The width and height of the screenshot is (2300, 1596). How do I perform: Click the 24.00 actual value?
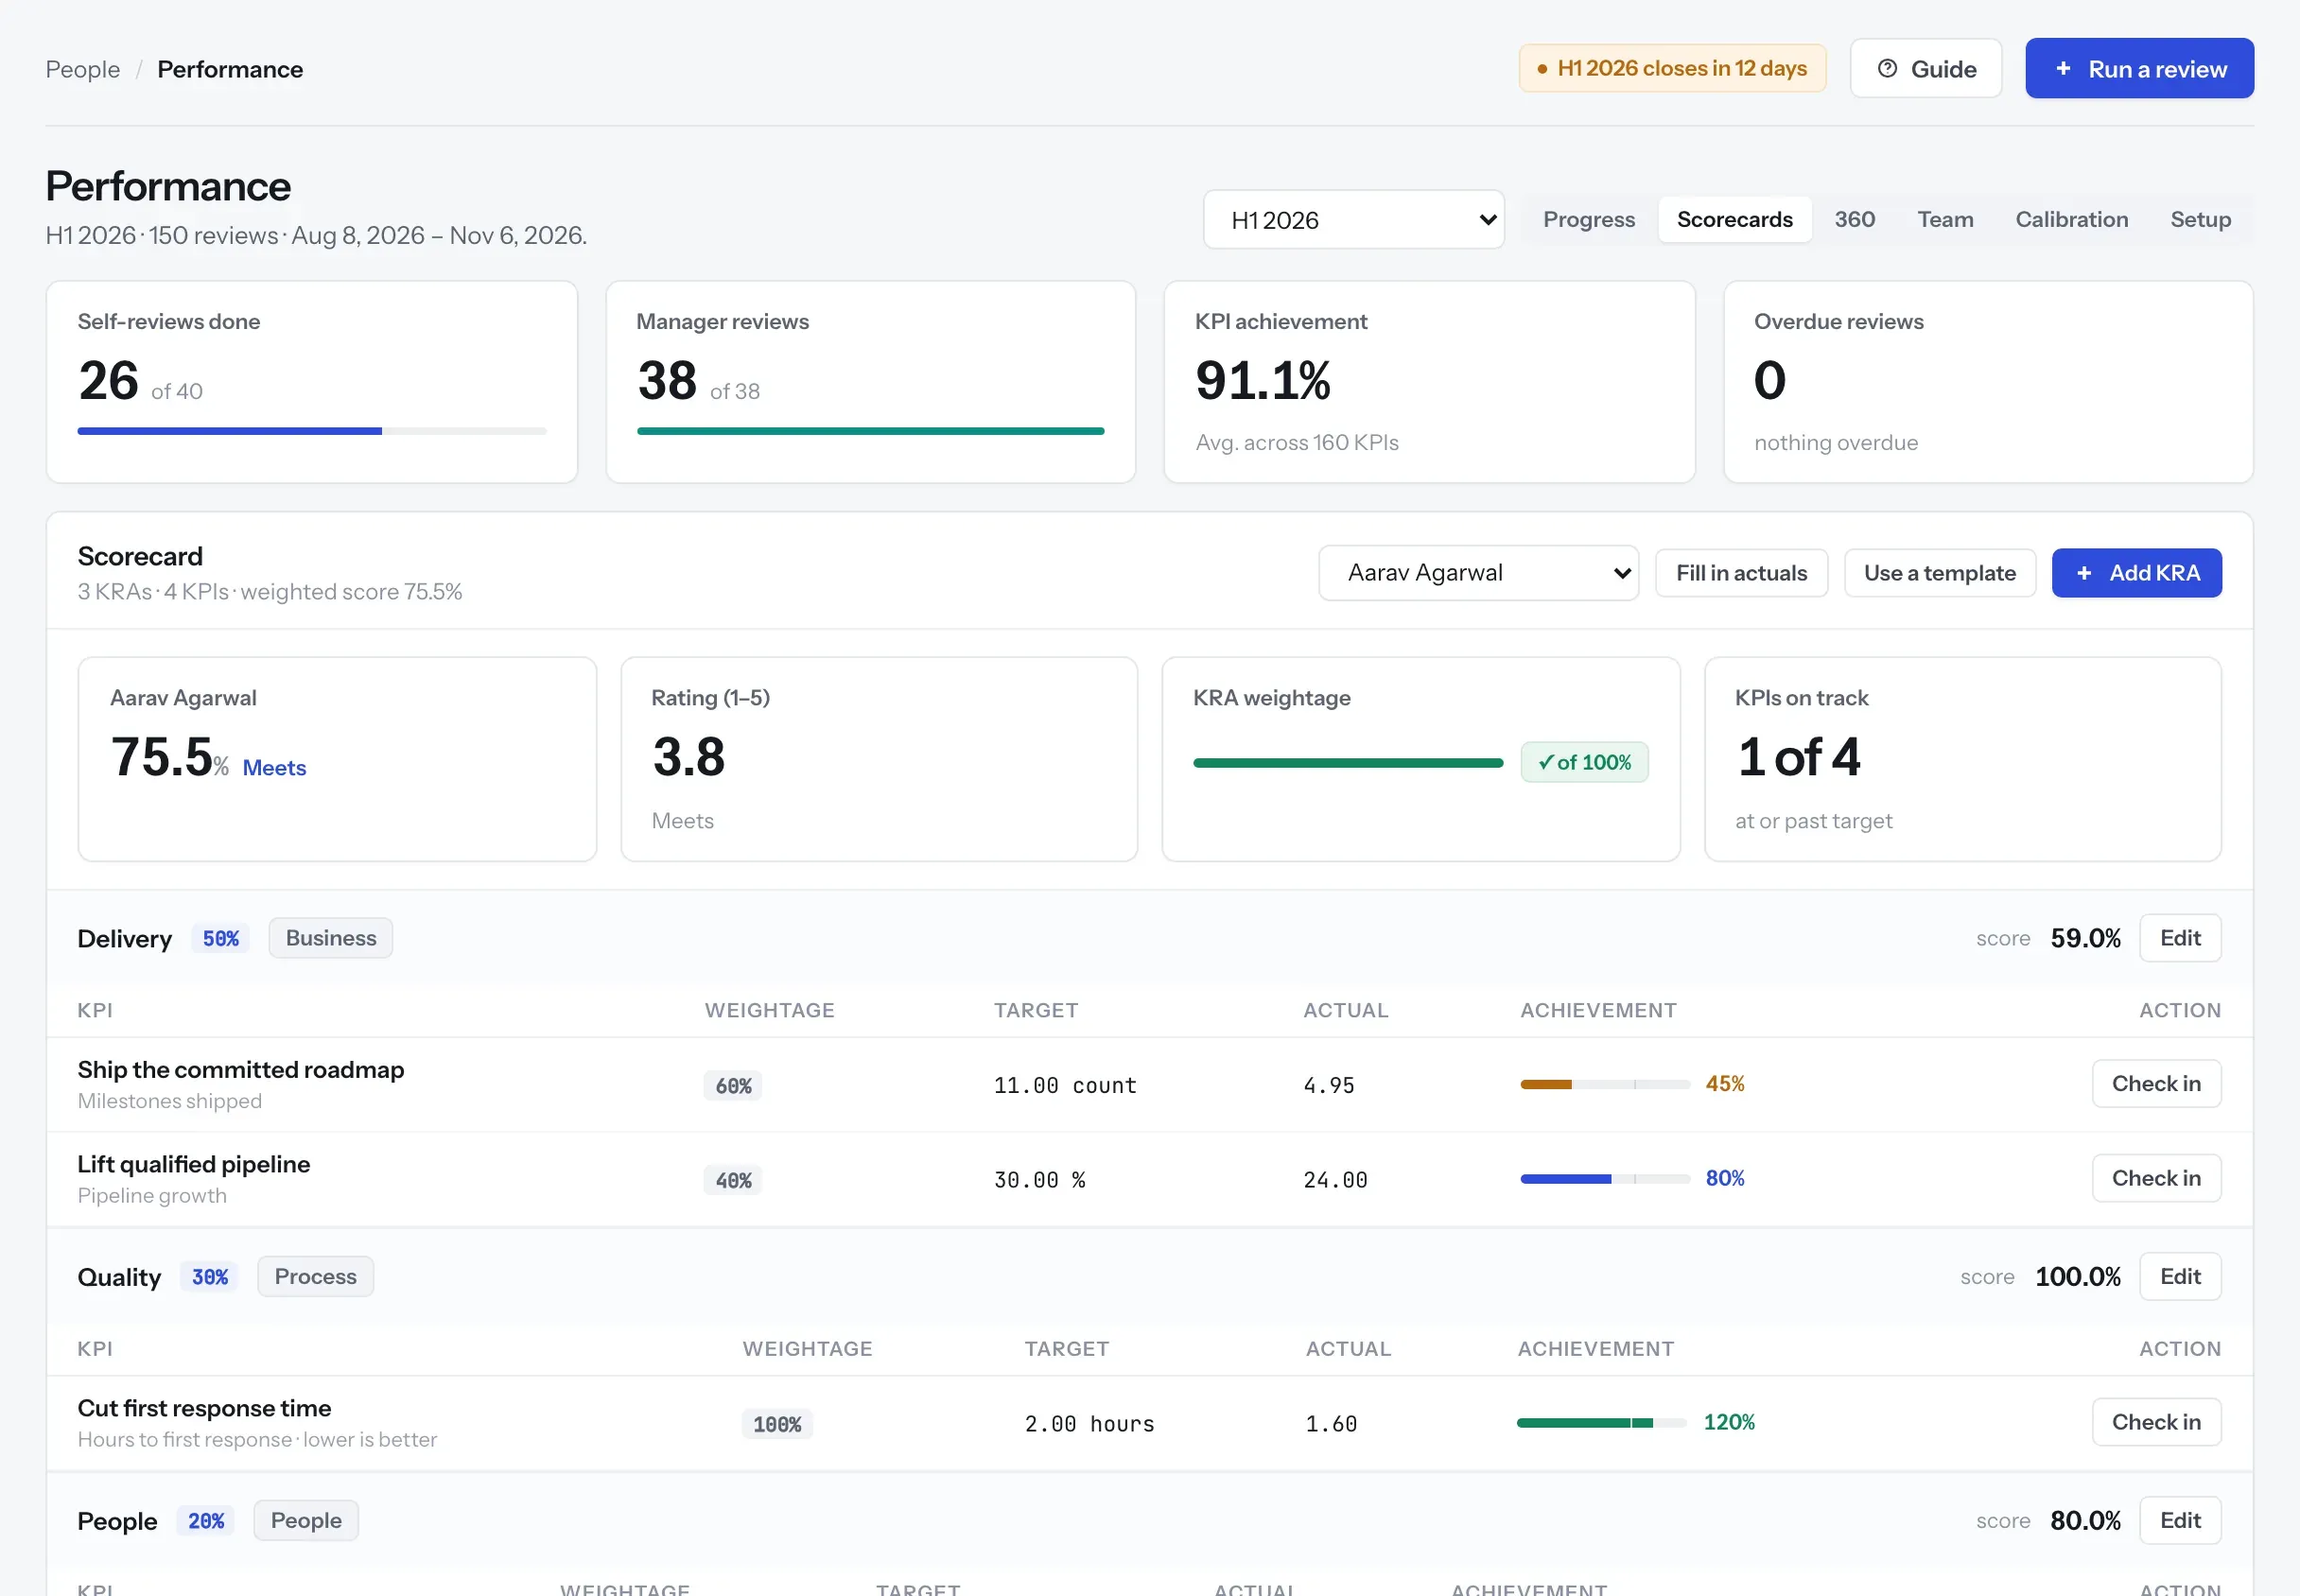(x=1335, y=1180)
